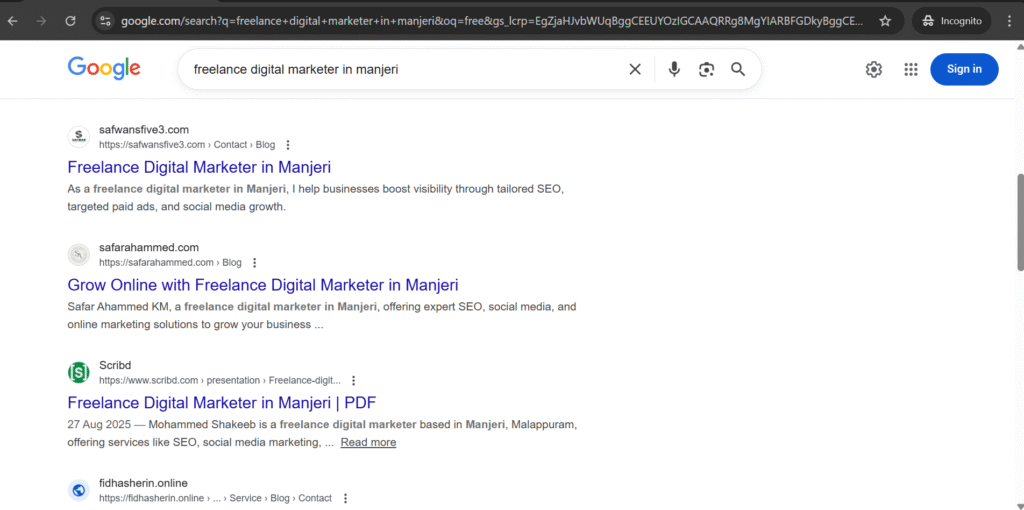Open more options for safarahammed.com result
1024x510 pixels.
point(254,263)
